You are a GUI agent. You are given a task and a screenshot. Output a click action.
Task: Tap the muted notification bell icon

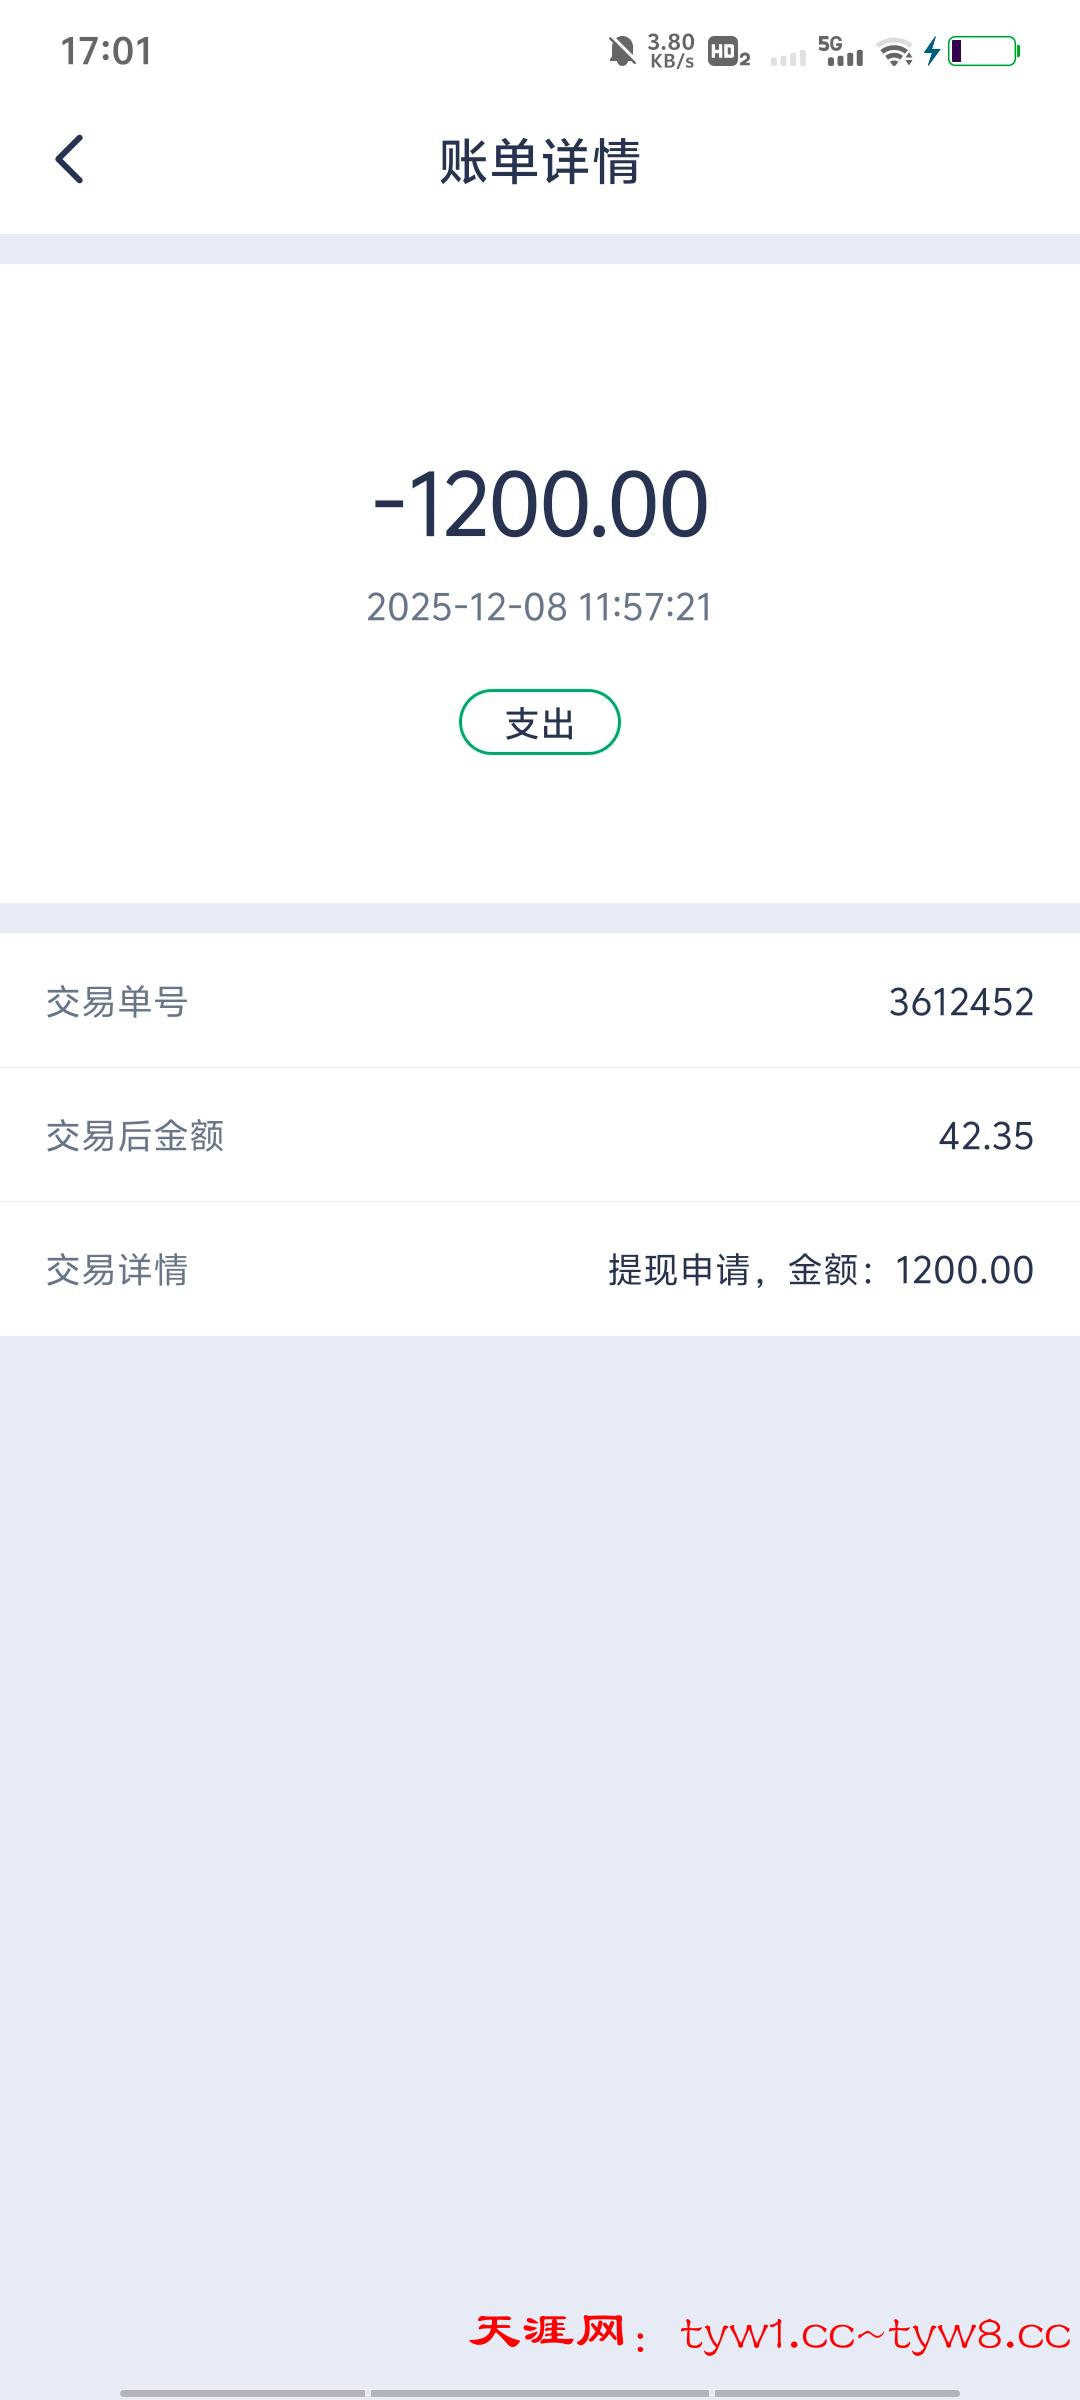click(x=622, y=51)
